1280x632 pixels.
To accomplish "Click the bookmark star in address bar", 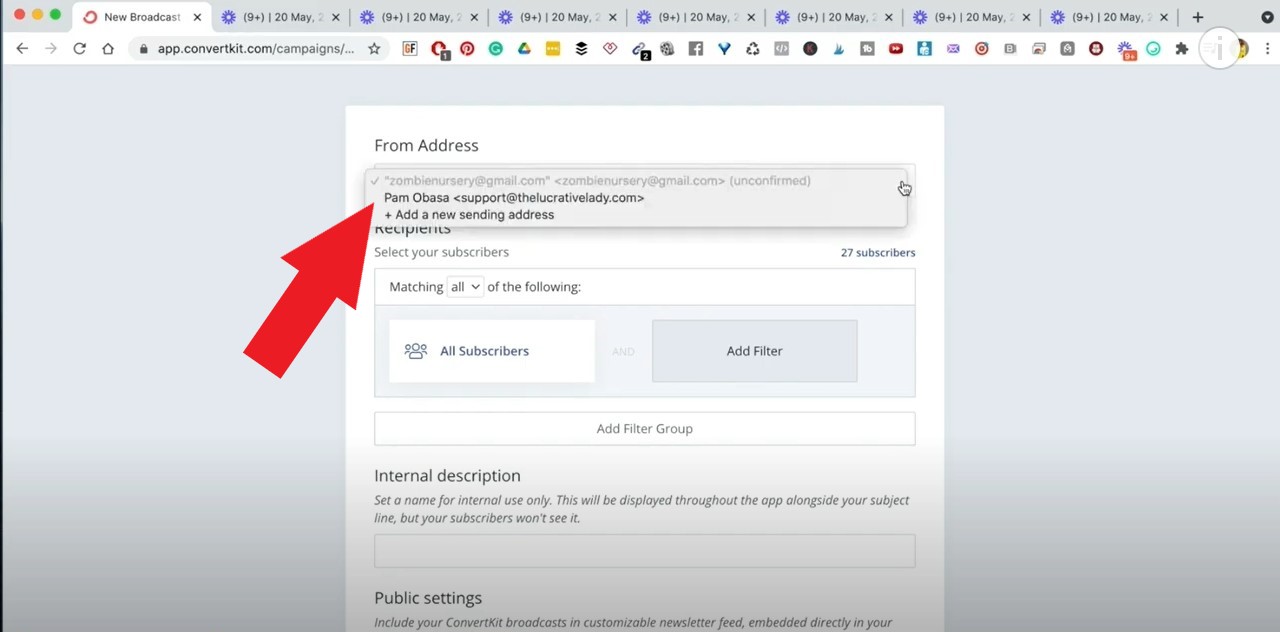I will (374, 47).
